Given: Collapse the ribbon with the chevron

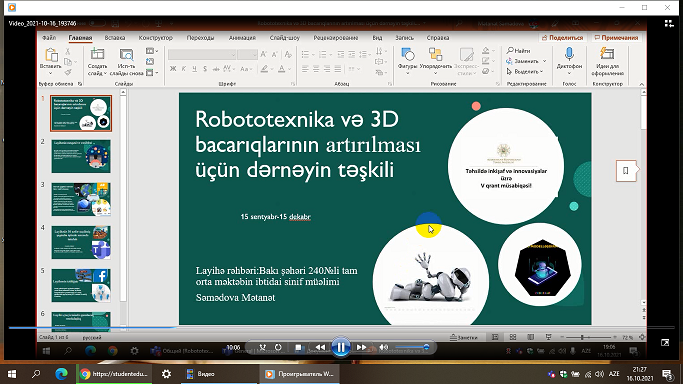Looking at the screenshot, I should 642,84.
